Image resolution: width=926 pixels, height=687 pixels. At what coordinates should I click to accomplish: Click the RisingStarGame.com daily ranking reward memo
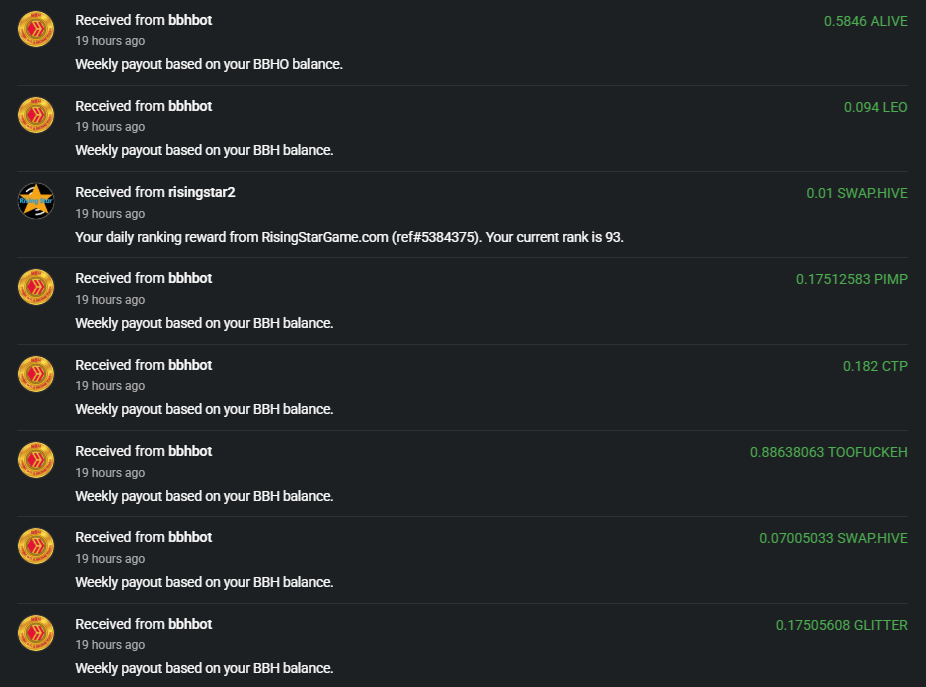pyautogui.click(x=349, y=237)
